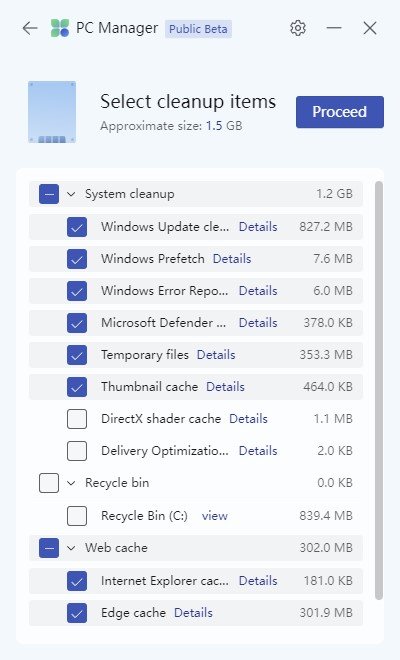Minimize the PC Manager window

pyautogui.click(x=334, y=28)
